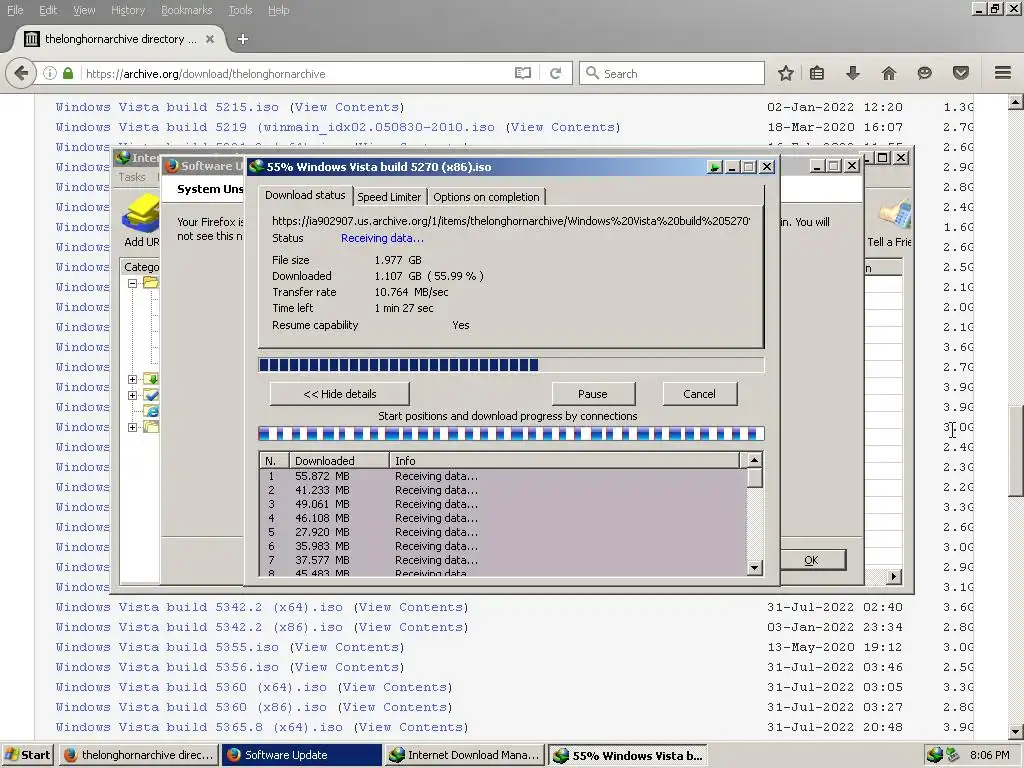The height and width of the screenshot is (768, 1024).
Task: Open the View menu
Action: coord(84,10)
